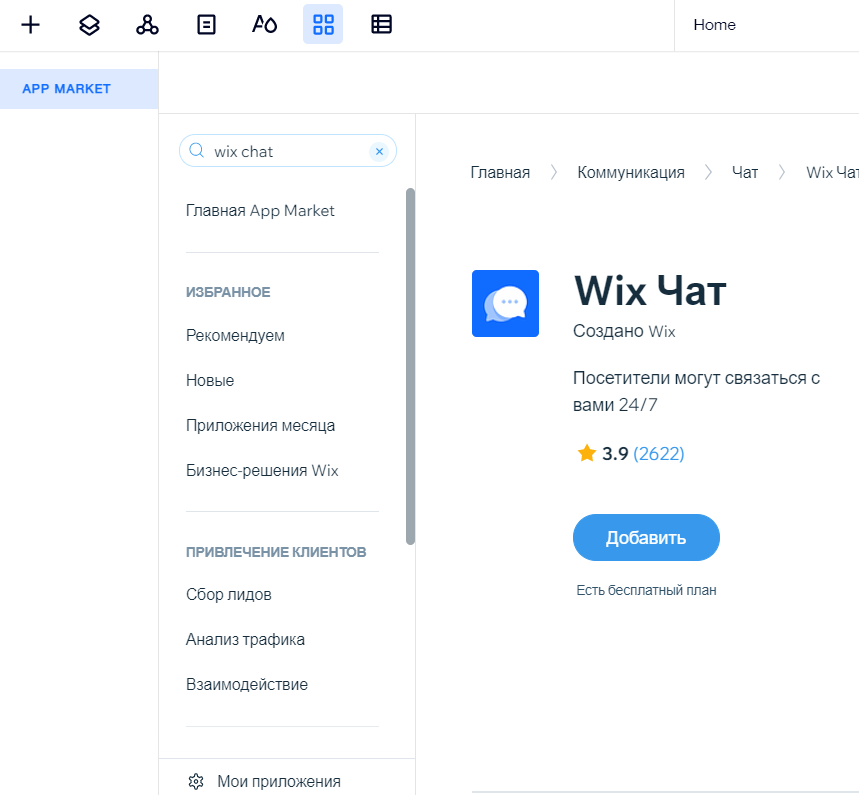Open the Анализ трафика category

click(245, 639)
